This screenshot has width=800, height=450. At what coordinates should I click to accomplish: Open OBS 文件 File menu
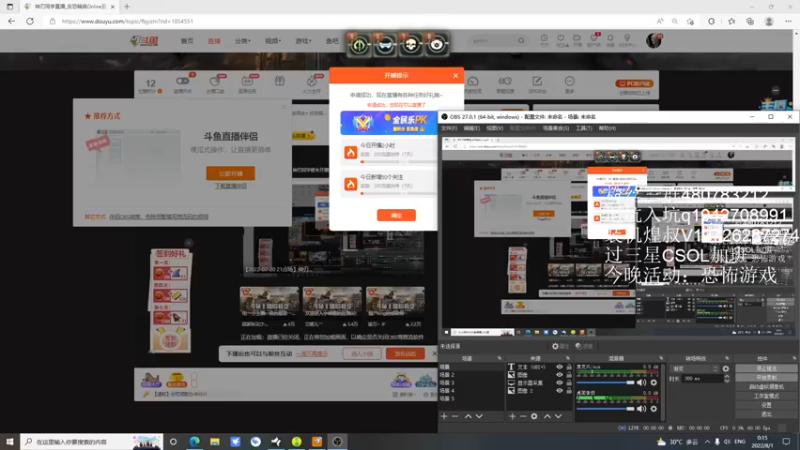[449, 128]
